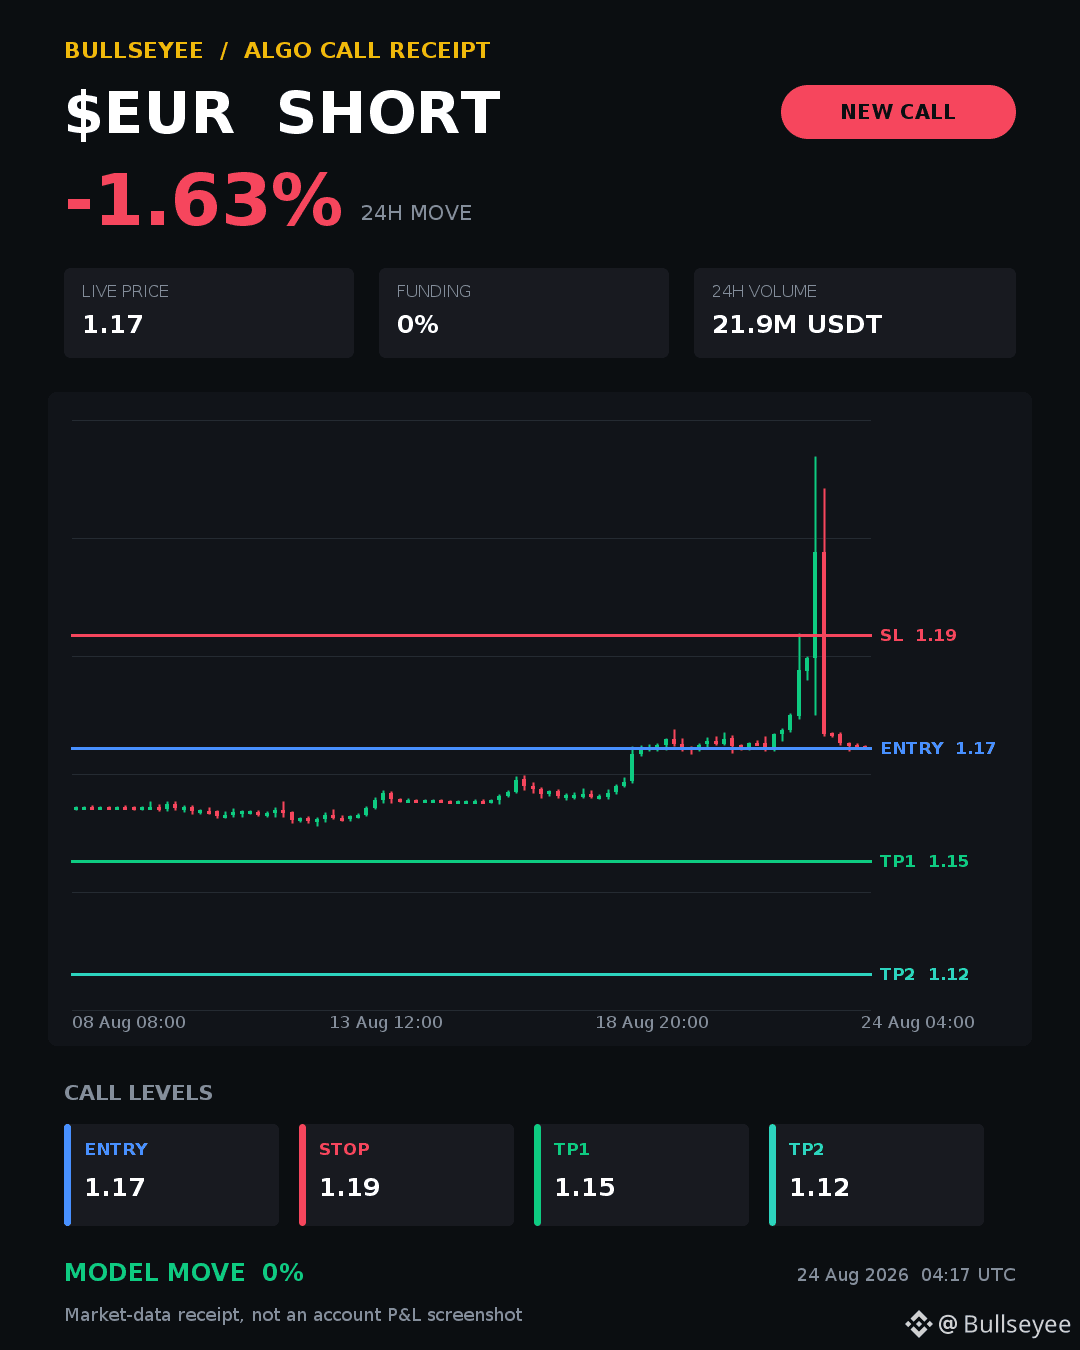
Task: Click the 18 Aug 20:00 axis label
Action: (652, 1022)
